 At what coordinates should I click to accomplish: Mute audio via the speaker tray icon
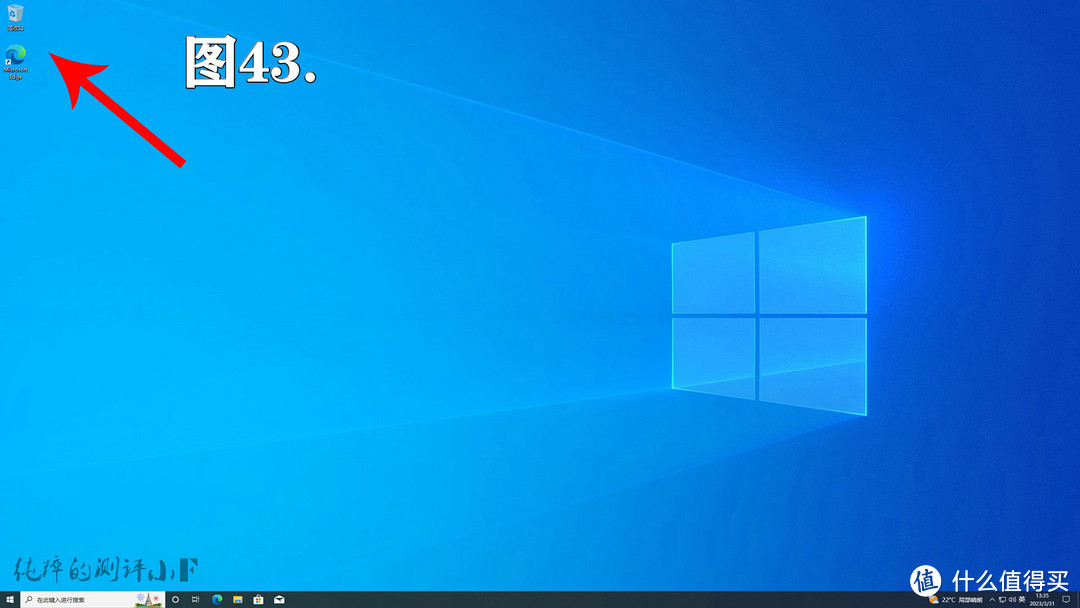[1011, 600]
